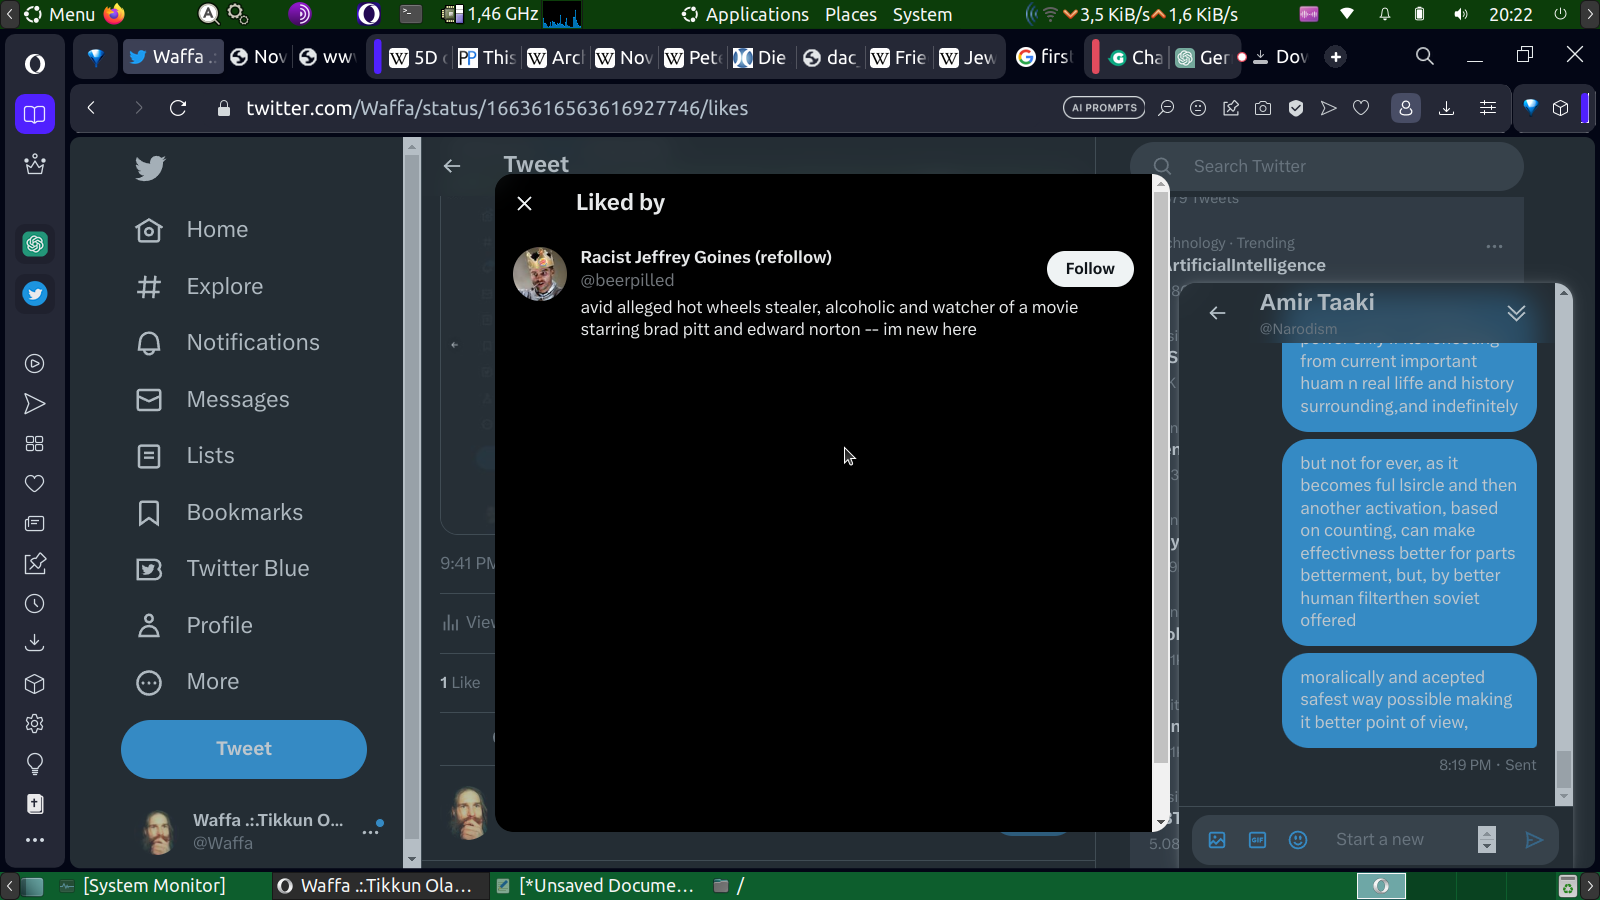Open the emoji picker in the message box
Screen dimensions: 1600x900
(x=1298, y=840)
